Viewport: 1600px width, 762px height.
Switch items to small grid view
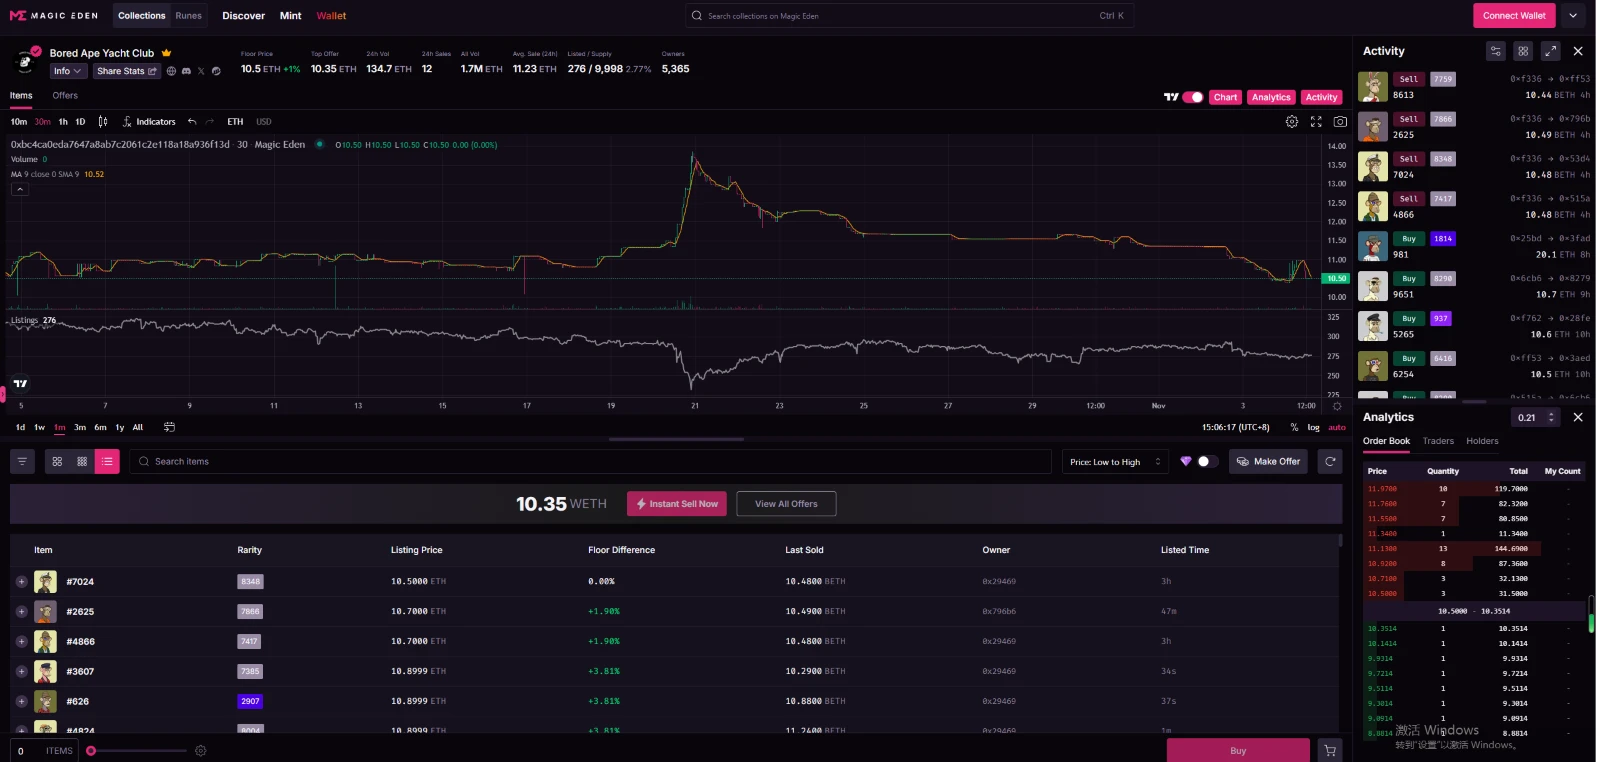coord(82,461)
